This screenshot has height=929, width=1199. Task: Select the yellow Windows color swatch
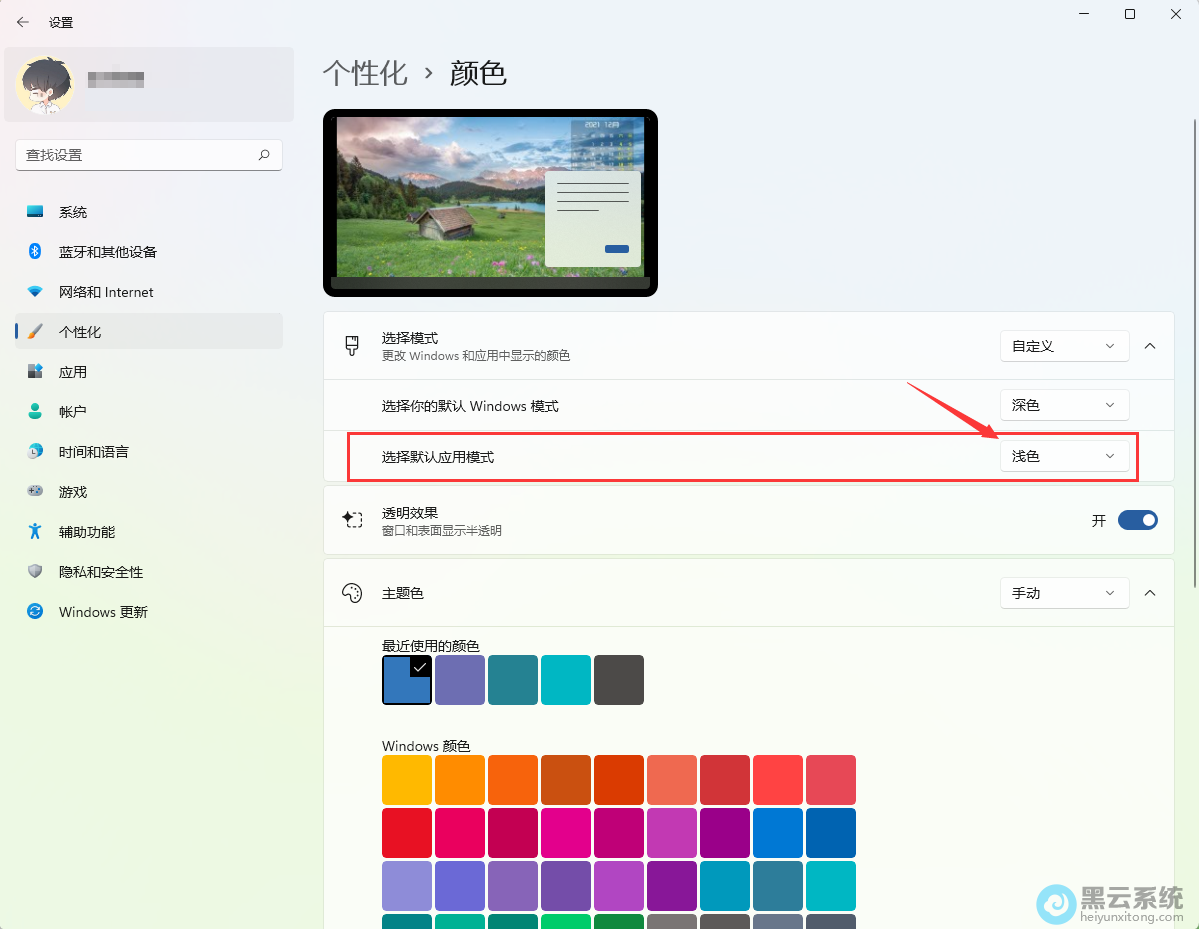click(x=407, y=780)
